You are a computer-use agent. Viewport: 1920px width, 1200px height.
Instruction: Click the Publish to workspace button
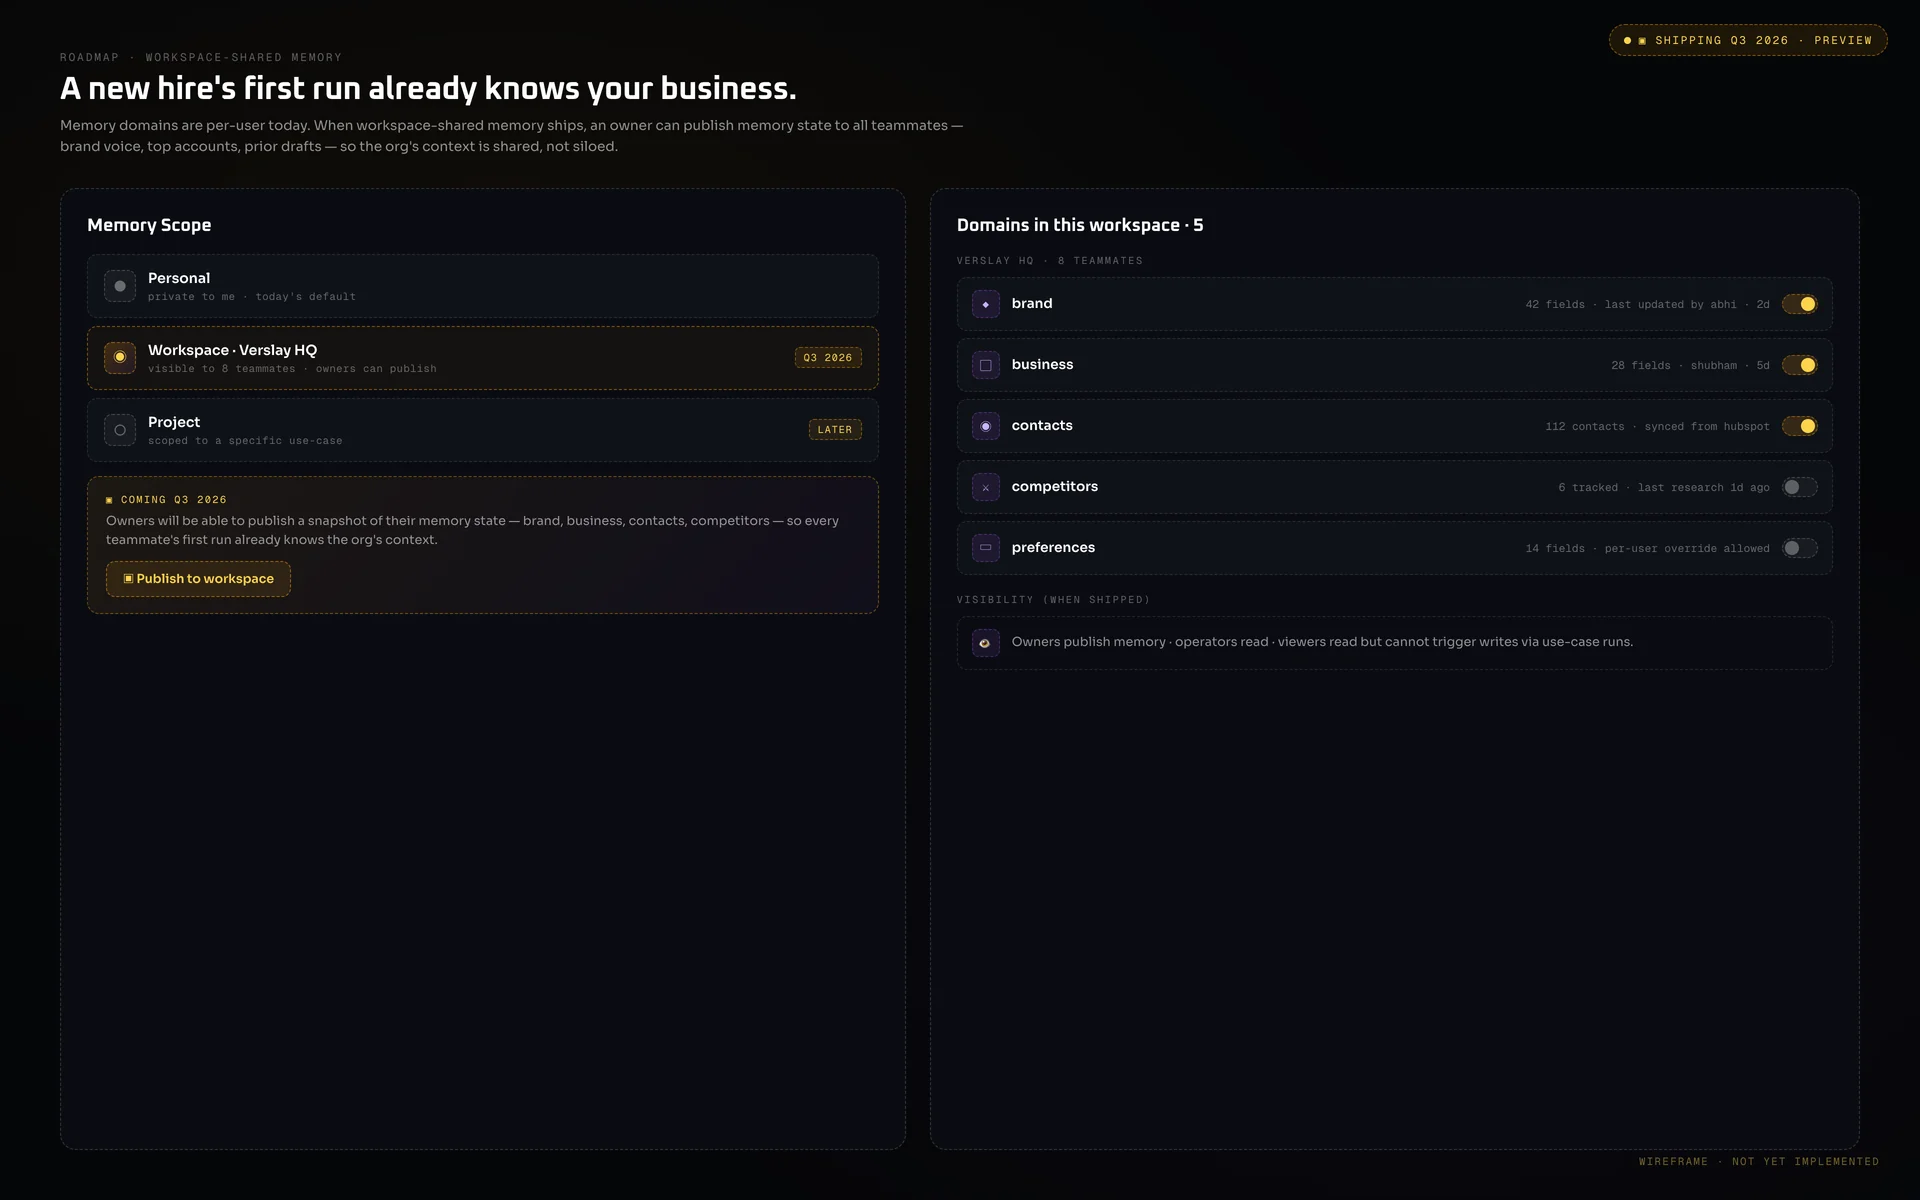[198, 579]
